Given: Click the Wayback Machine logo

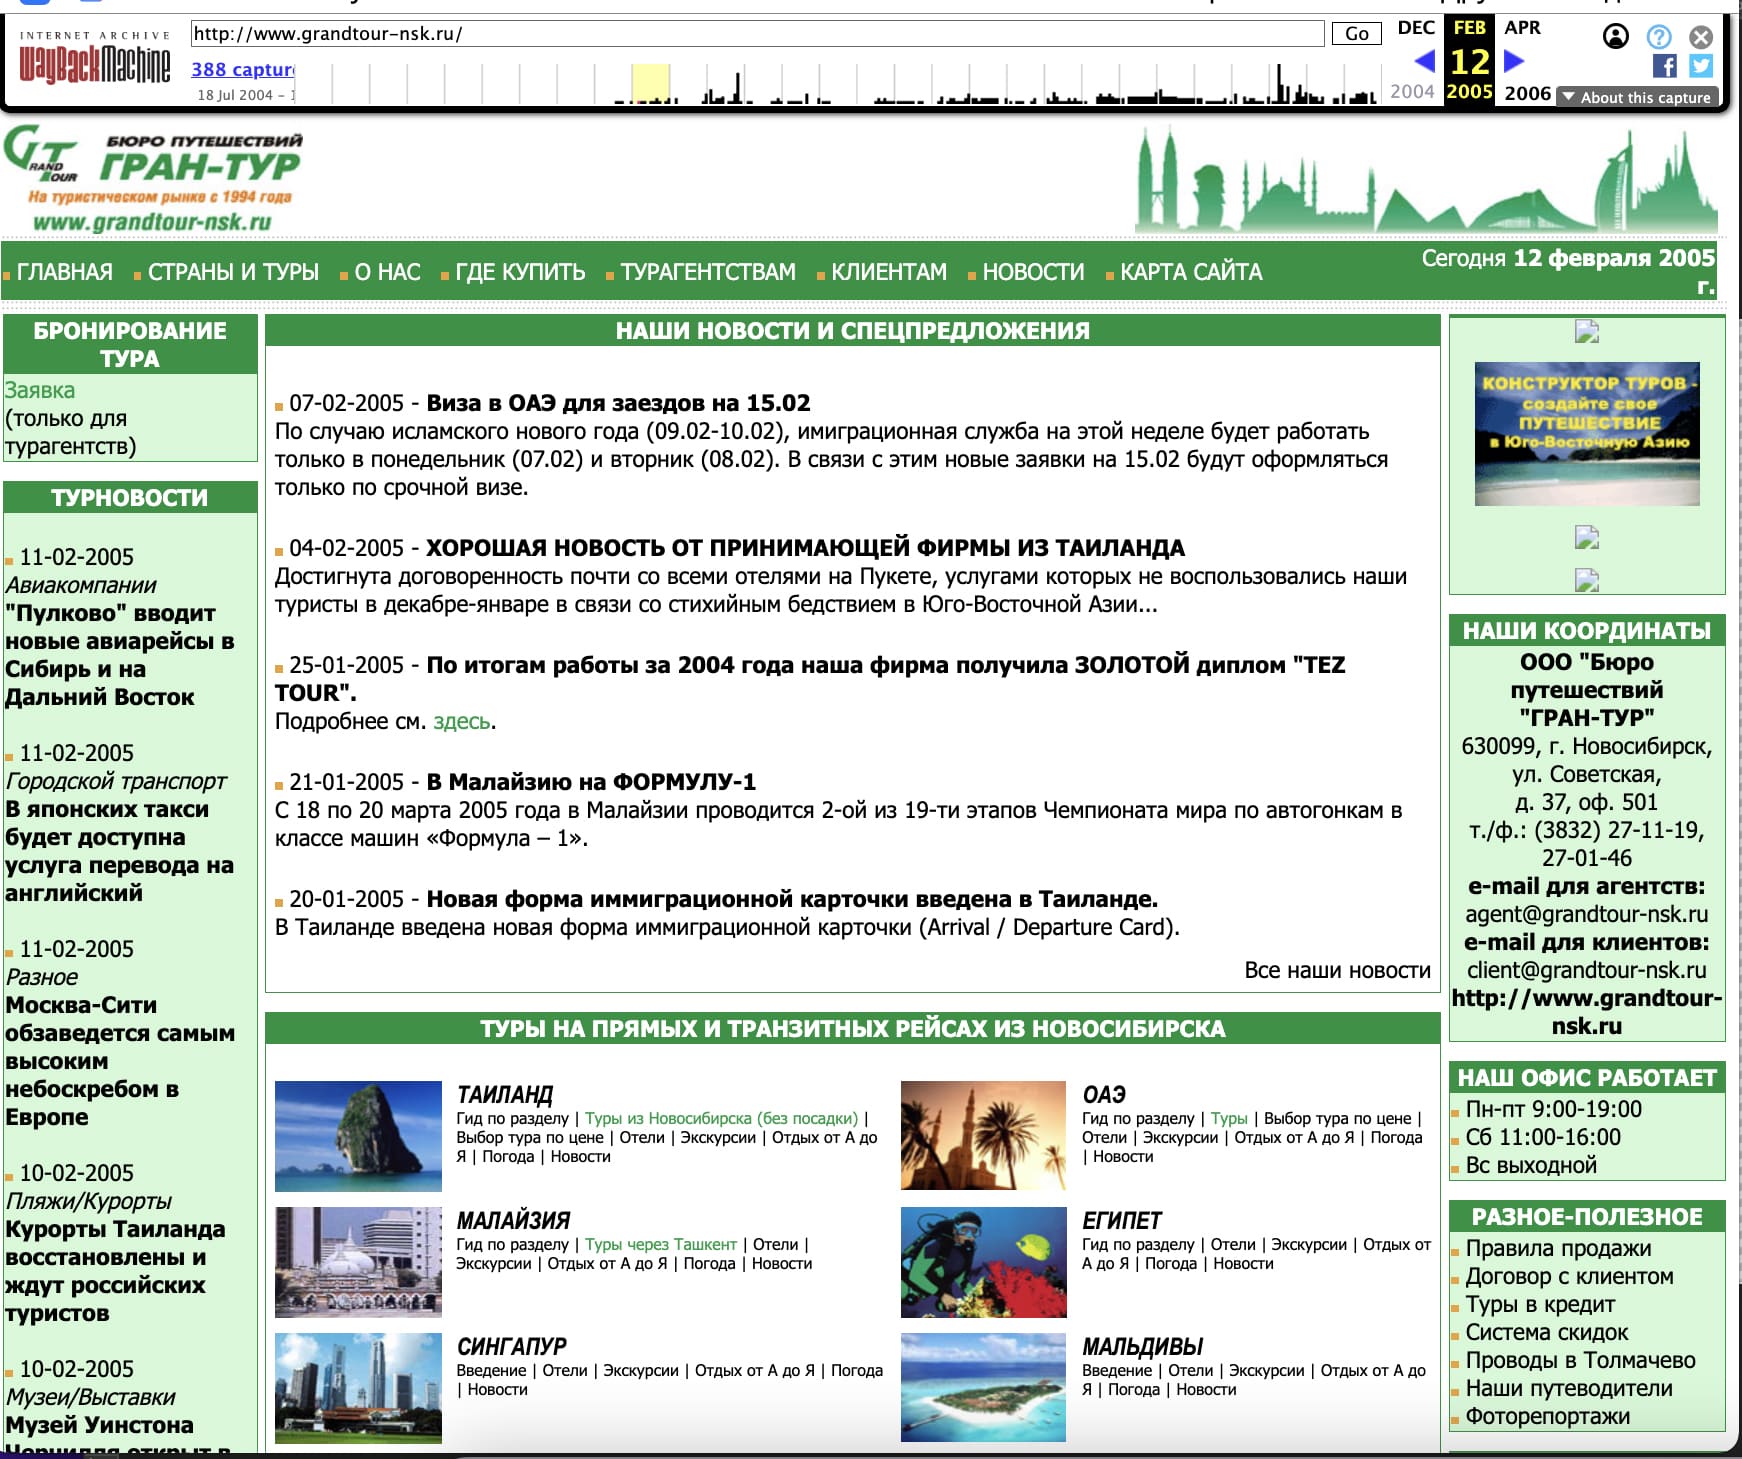Looking at the screenshot, I should coord(95,58).
